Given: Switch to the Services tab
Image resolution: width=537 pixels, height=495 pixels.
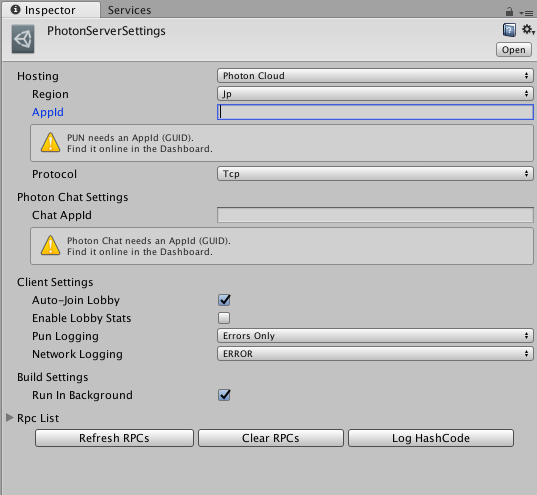Looking at the screenshot, I should (129, 10).
